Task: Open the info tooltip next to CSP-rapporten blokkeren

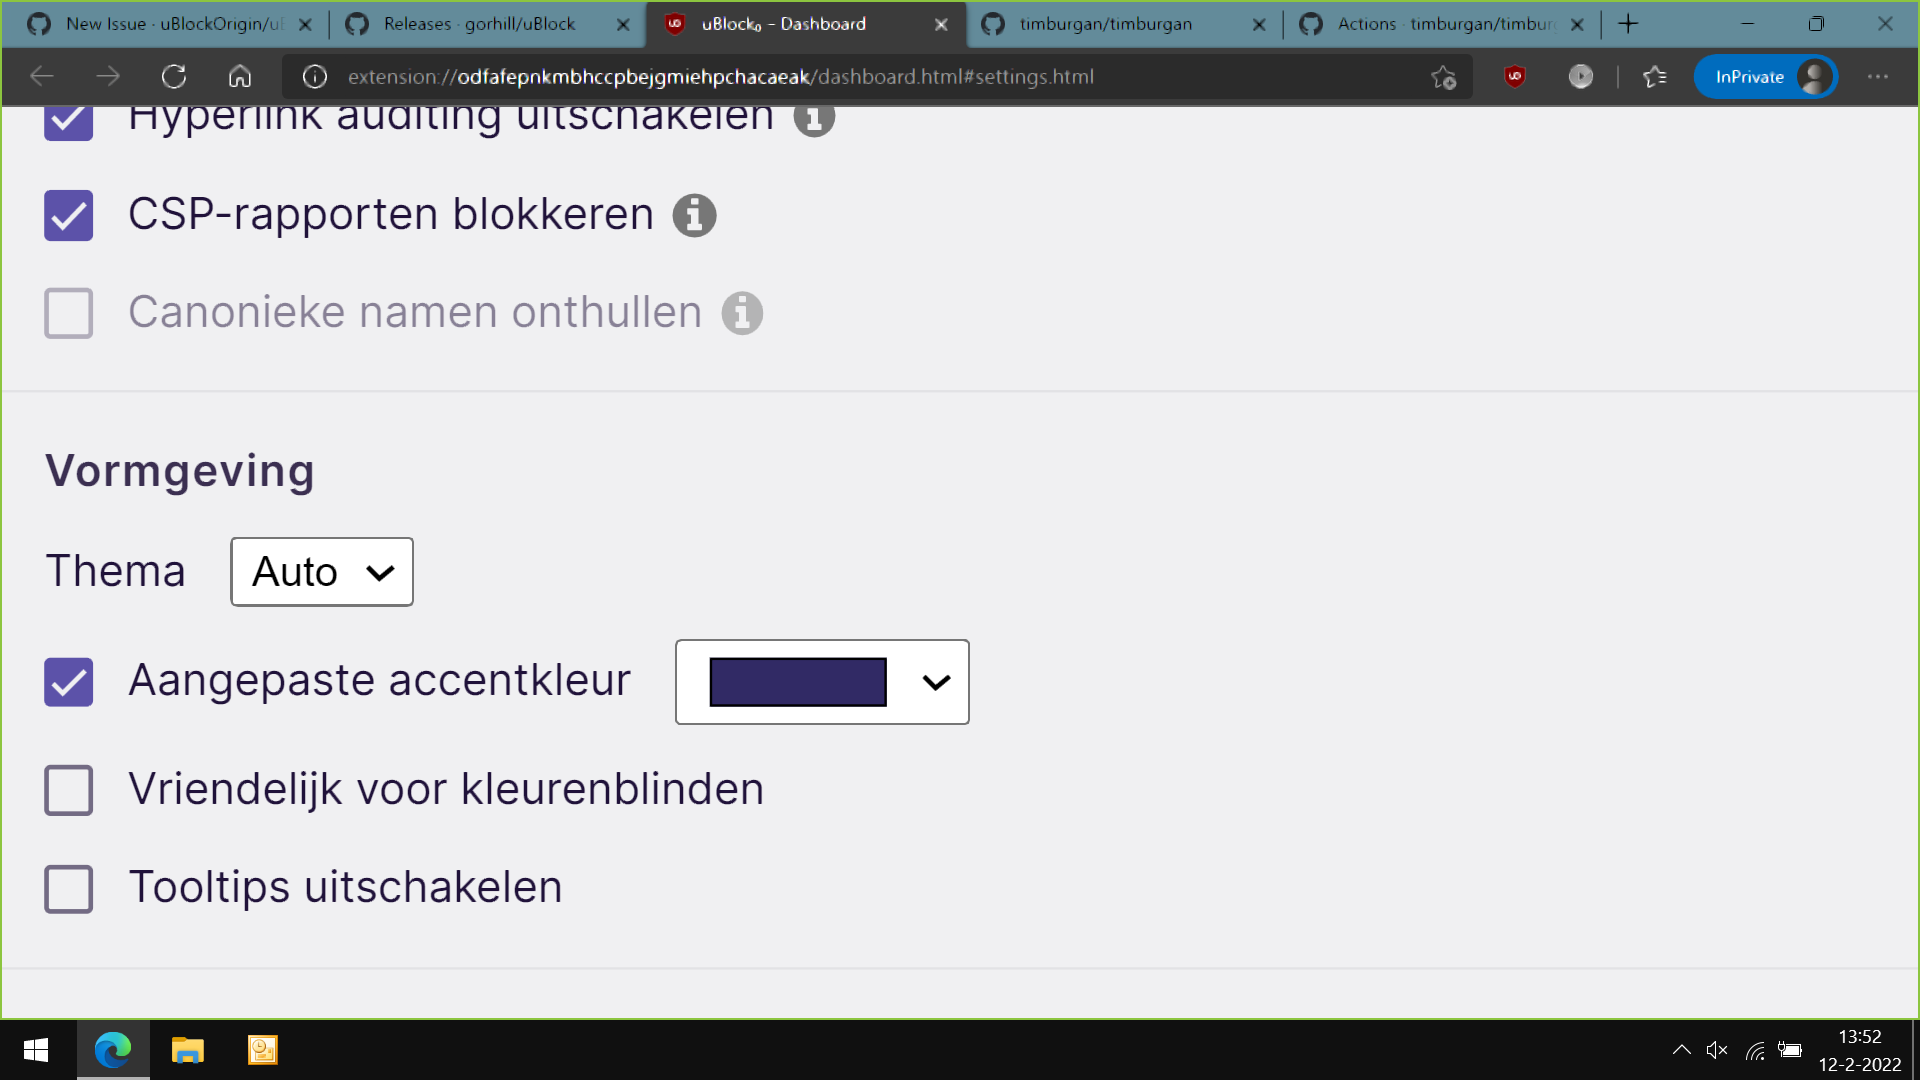Action: coord(694,215)
